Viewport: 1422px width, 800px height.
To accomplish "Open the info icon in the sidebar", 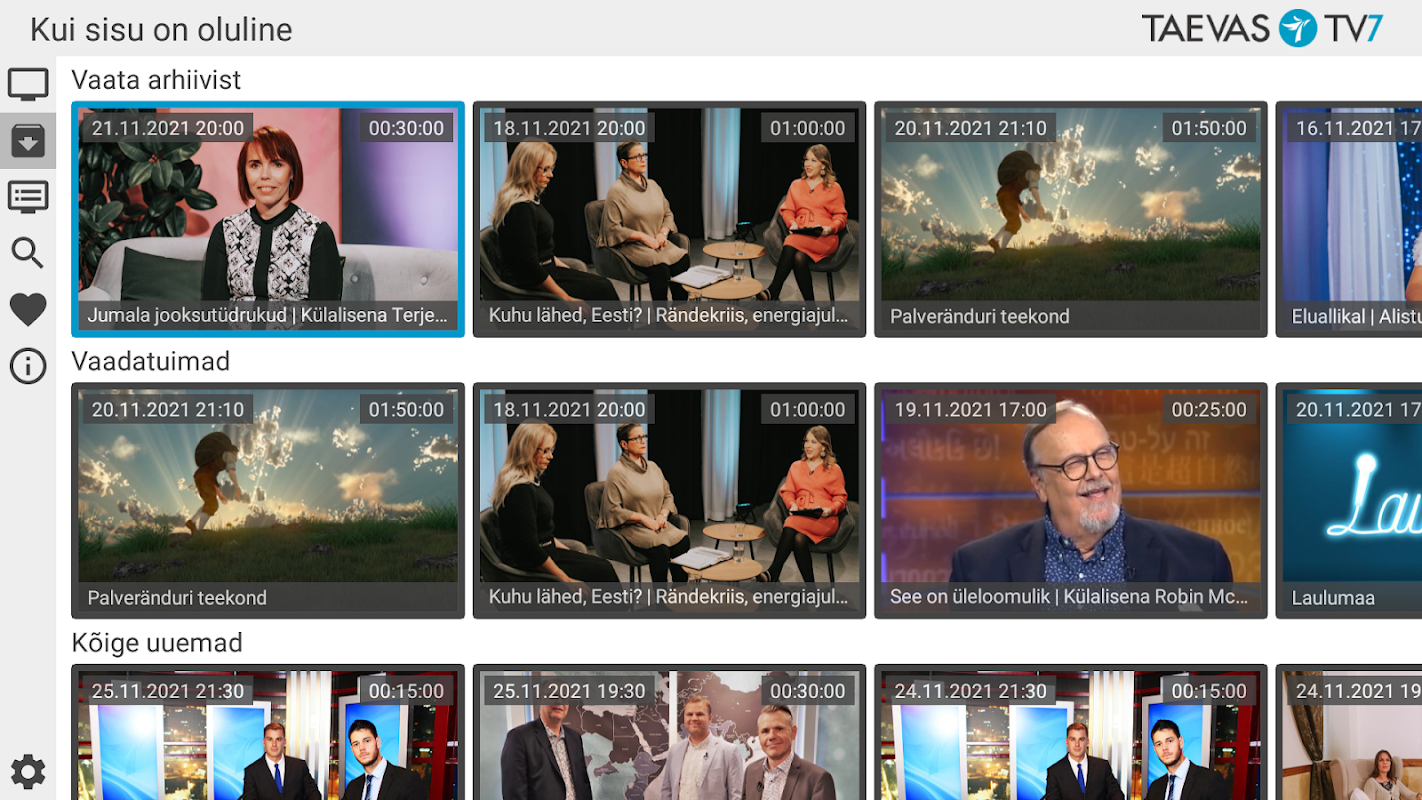I will point(28,366).
